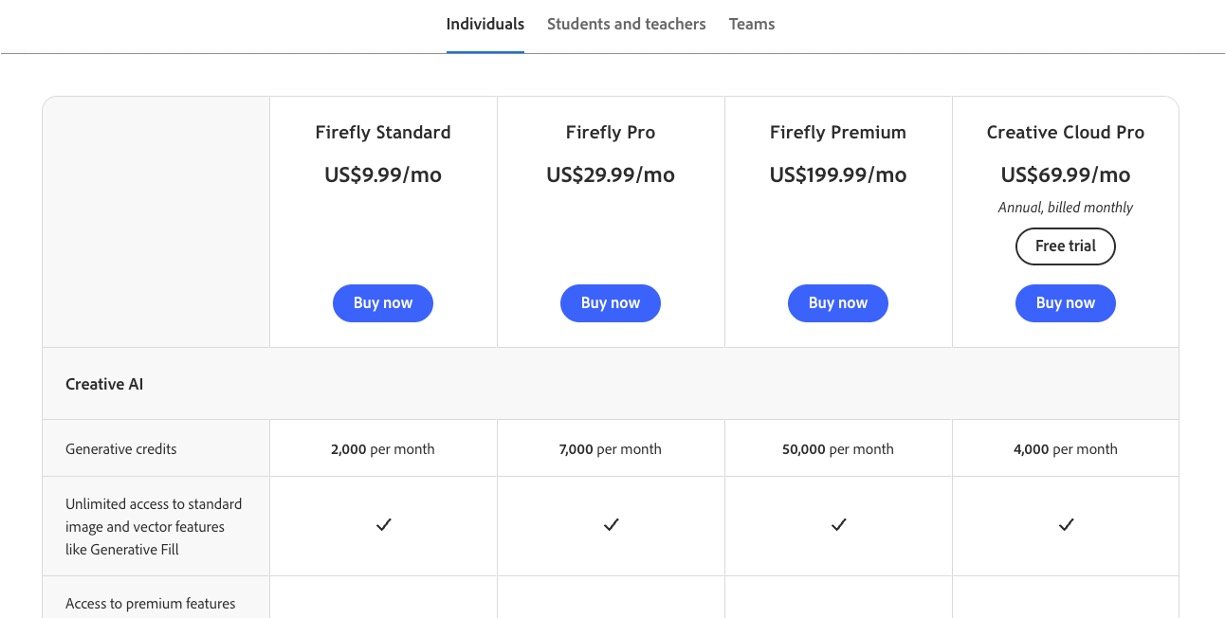
Task: Click the Creative AI section header
Action: click(104, 384)
